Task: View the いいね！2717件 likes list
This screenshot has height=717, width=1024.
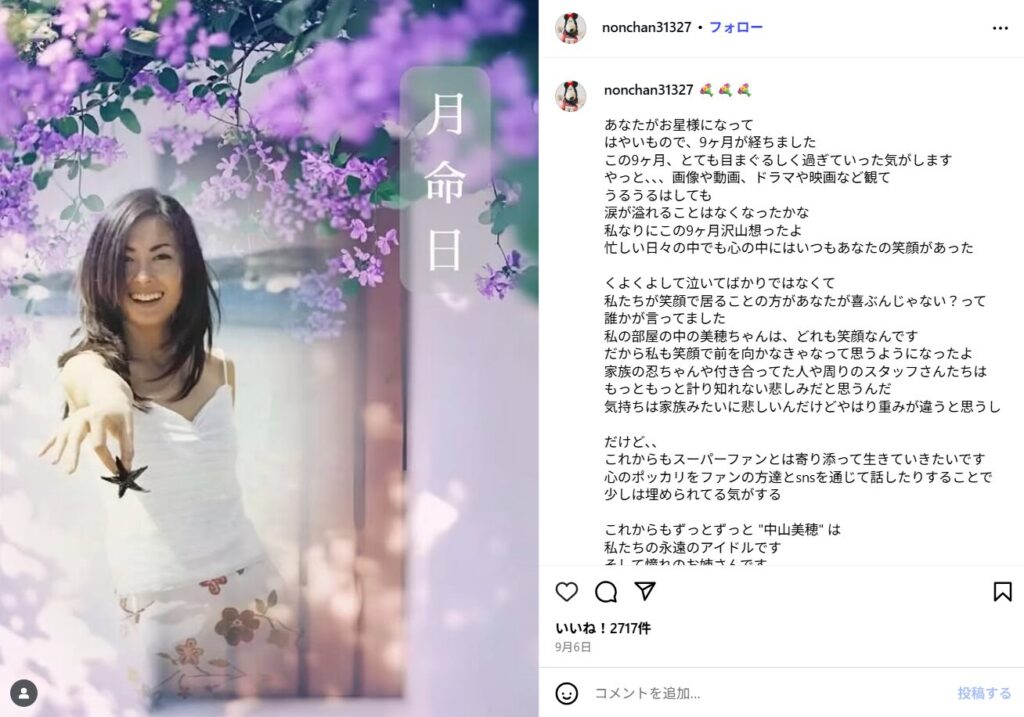Action: tap(602, 628)
